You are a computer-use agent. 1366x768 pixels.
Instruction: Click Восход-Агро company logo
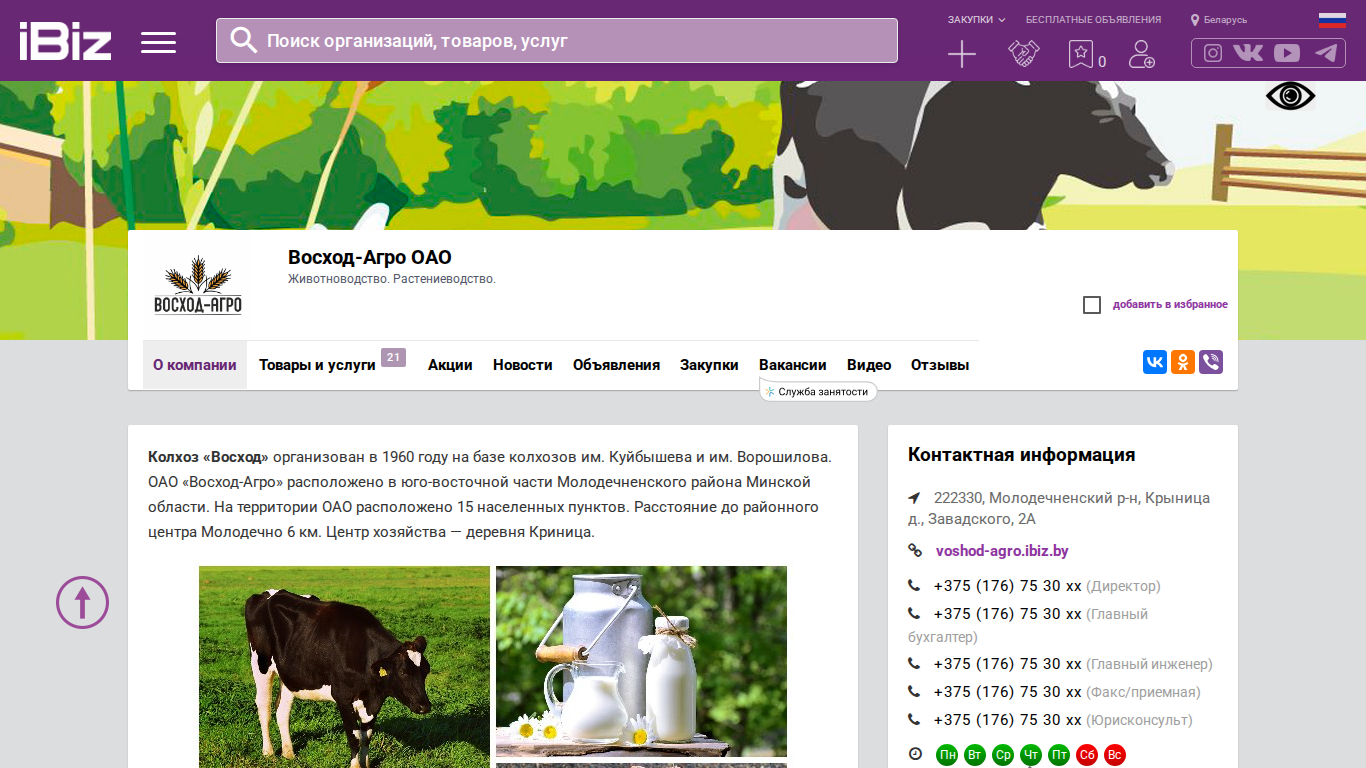point(198,286)
